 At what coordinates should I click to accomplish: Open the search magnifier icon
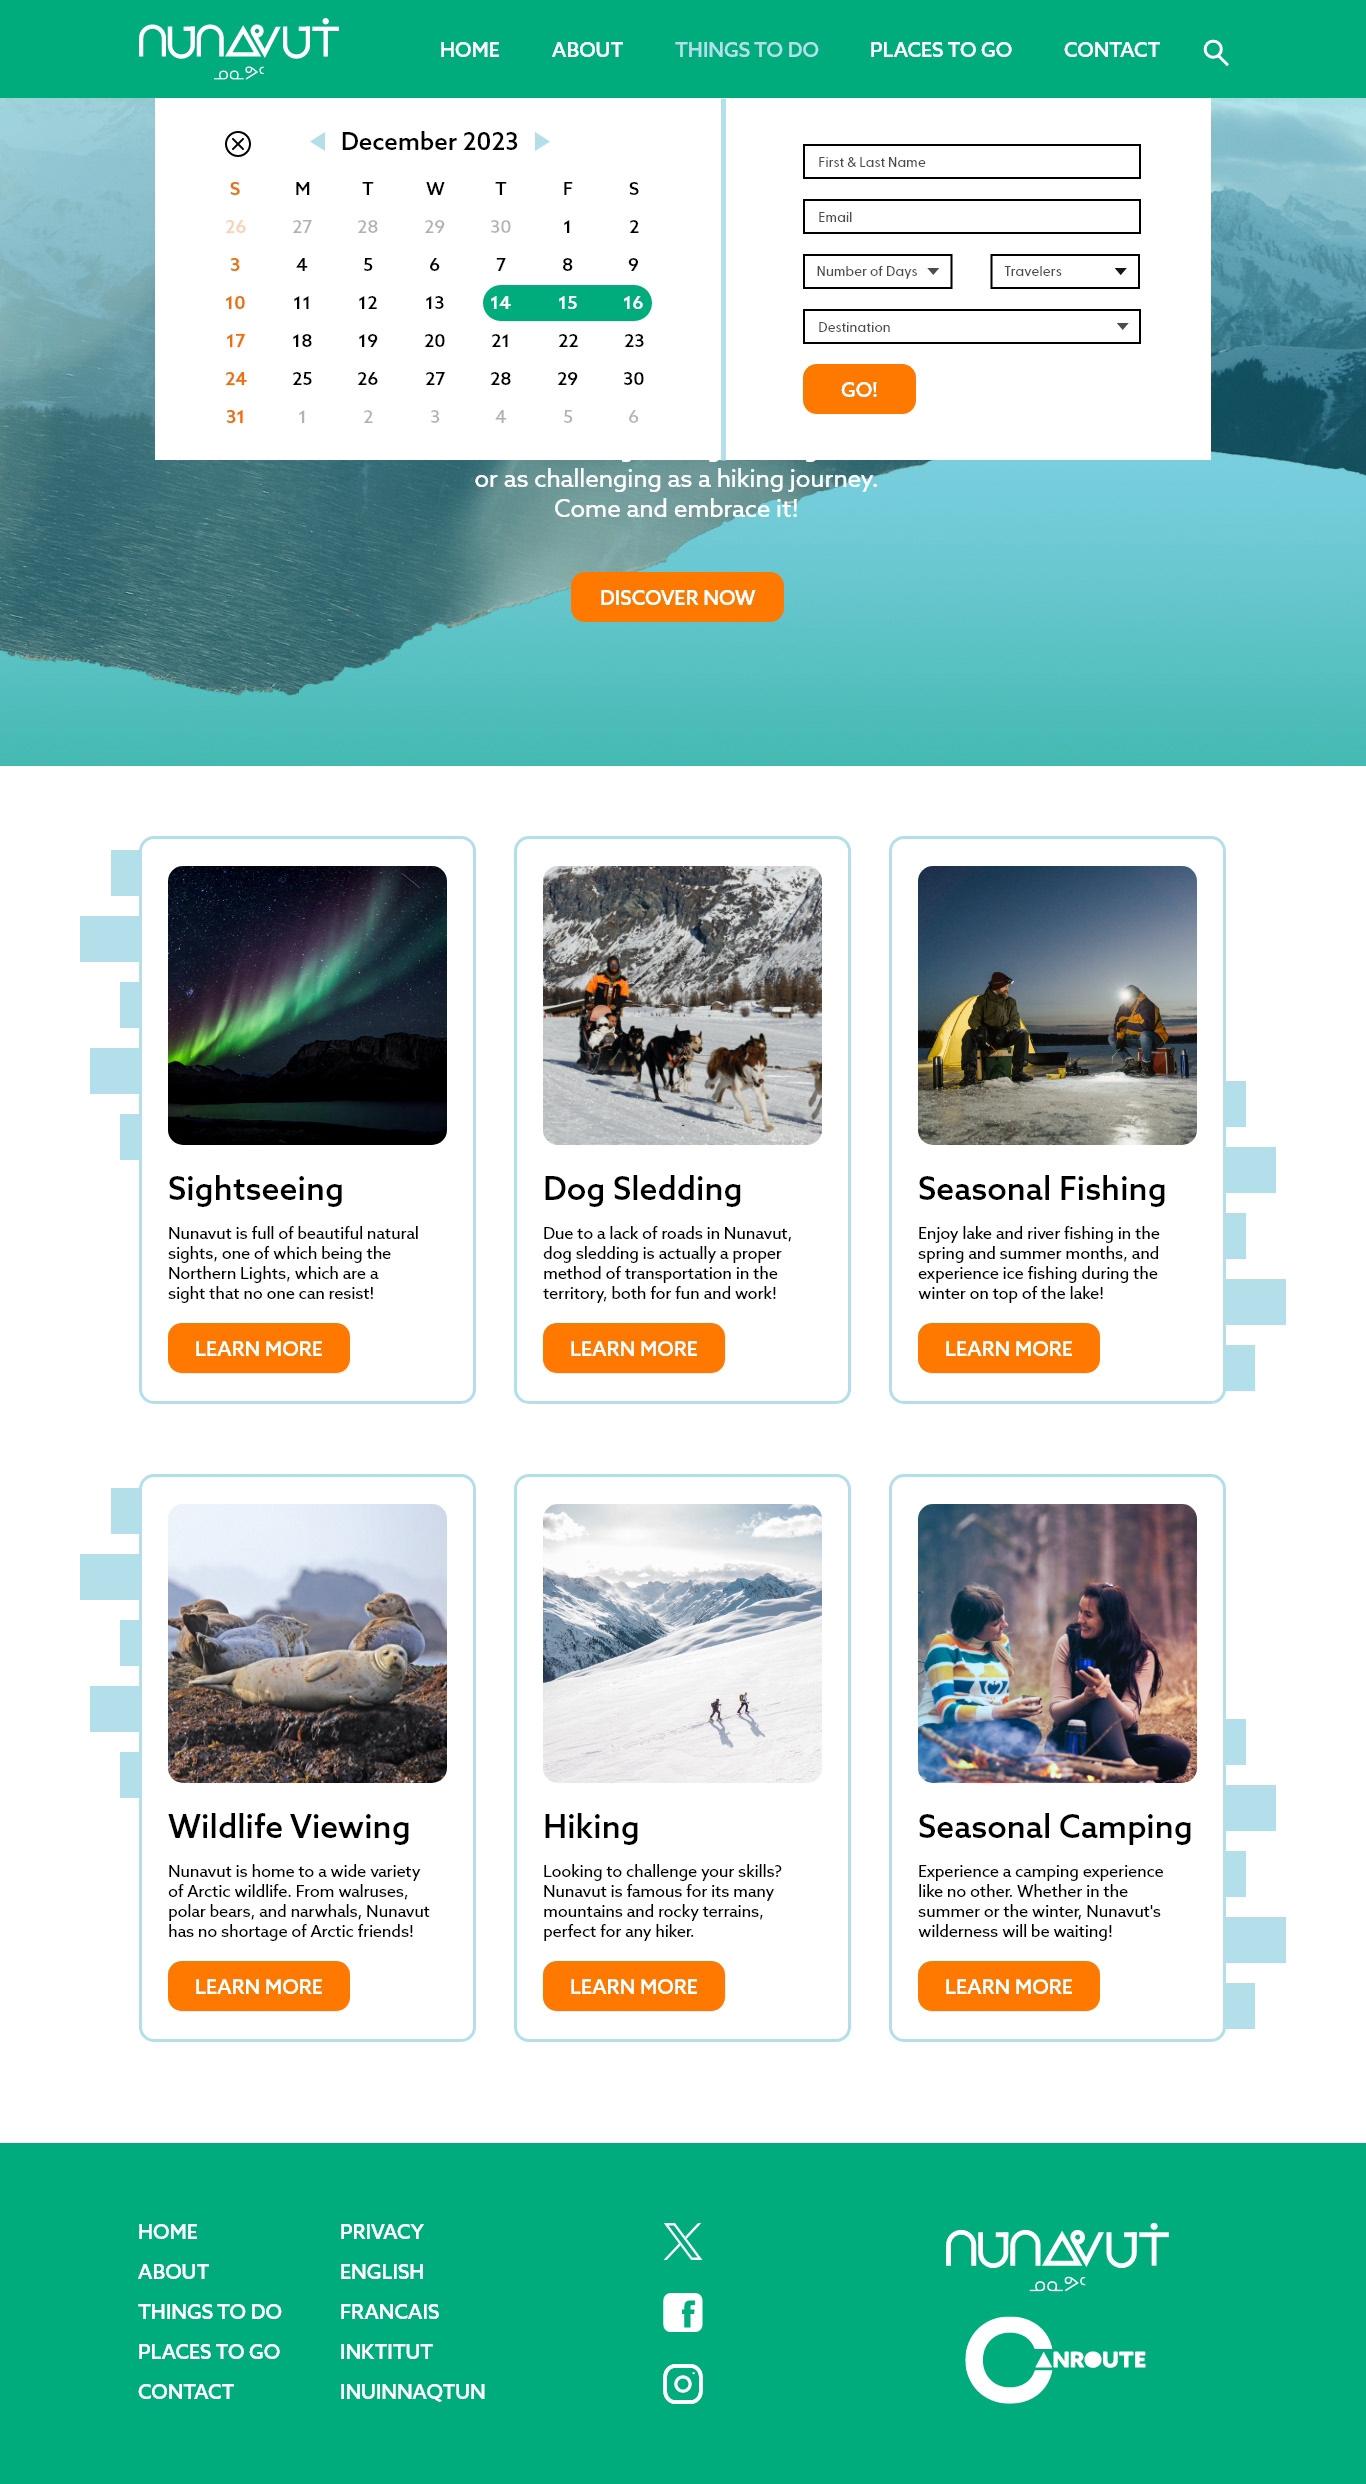tap(1215, 52)
